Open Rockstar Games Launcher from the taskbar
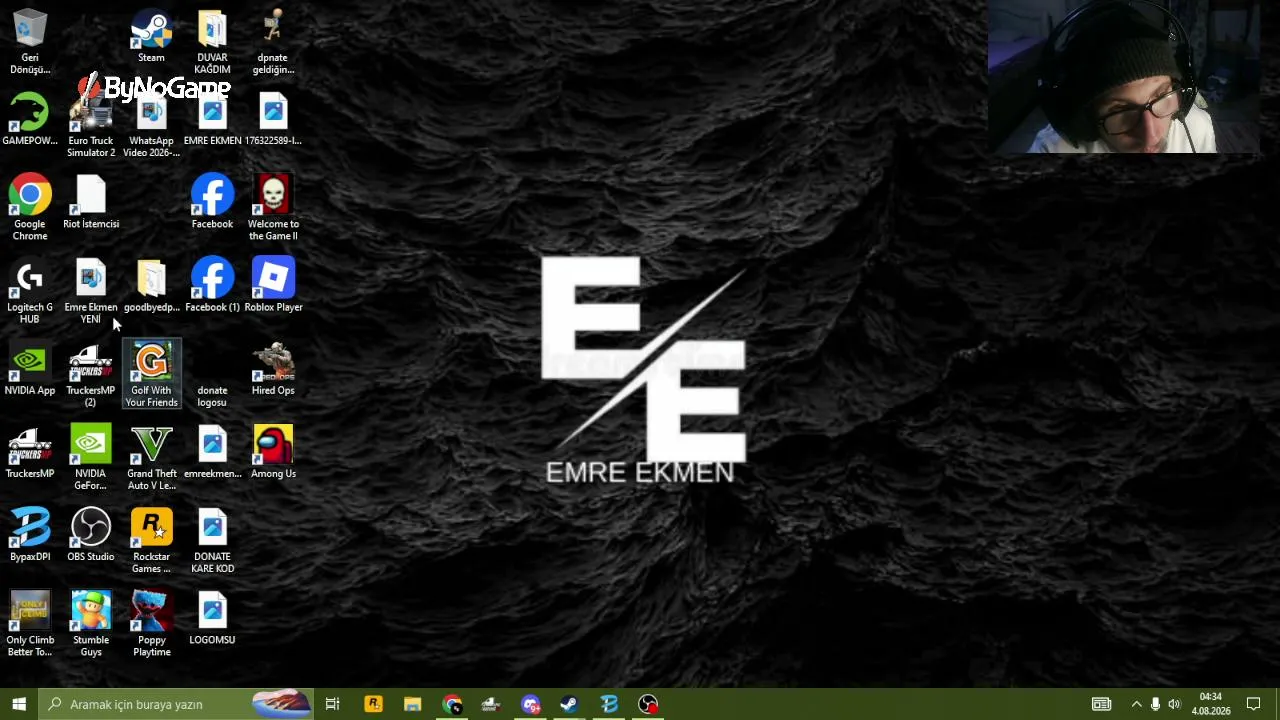 point(373,704)
